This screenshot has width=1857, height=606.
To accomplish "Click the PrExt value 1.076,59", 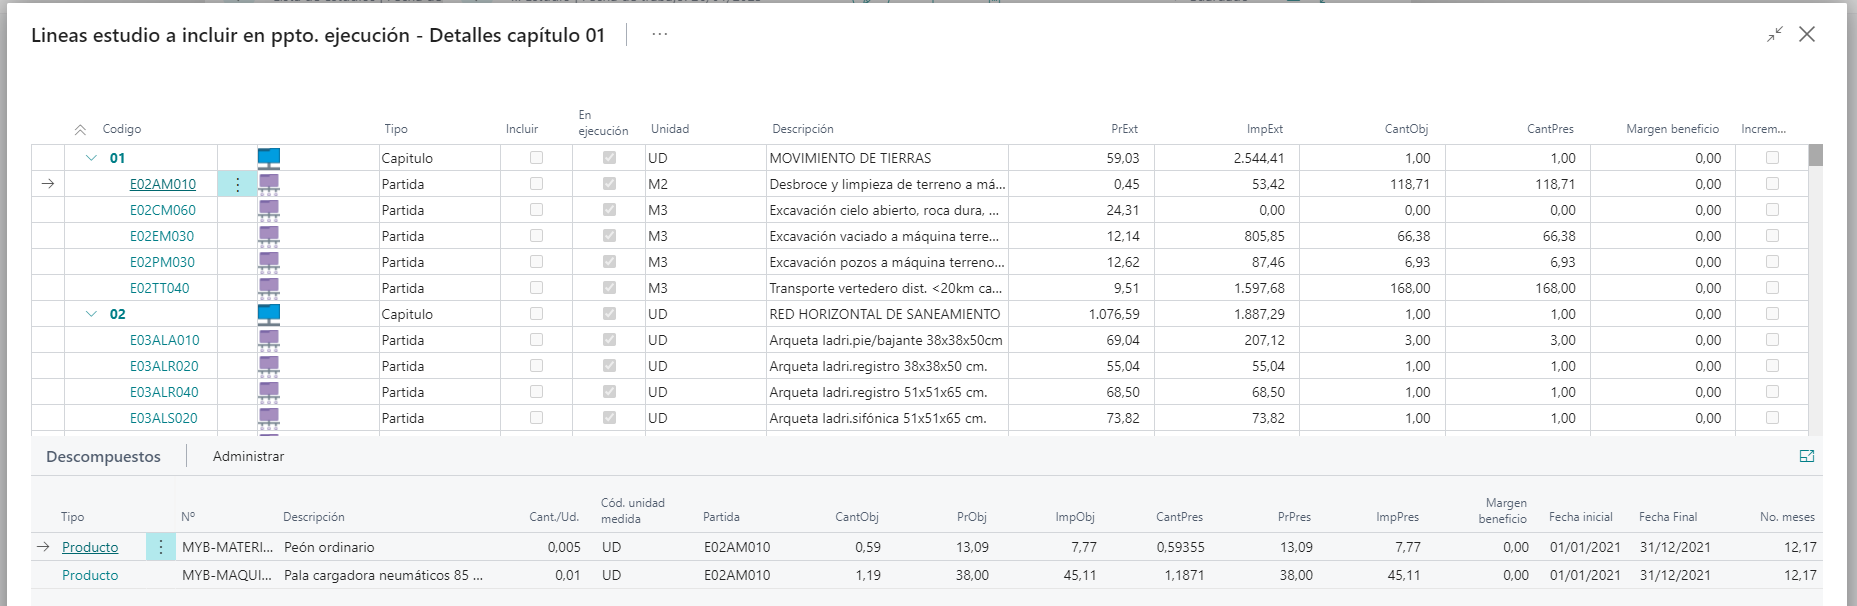I will tap(1114, 314).
